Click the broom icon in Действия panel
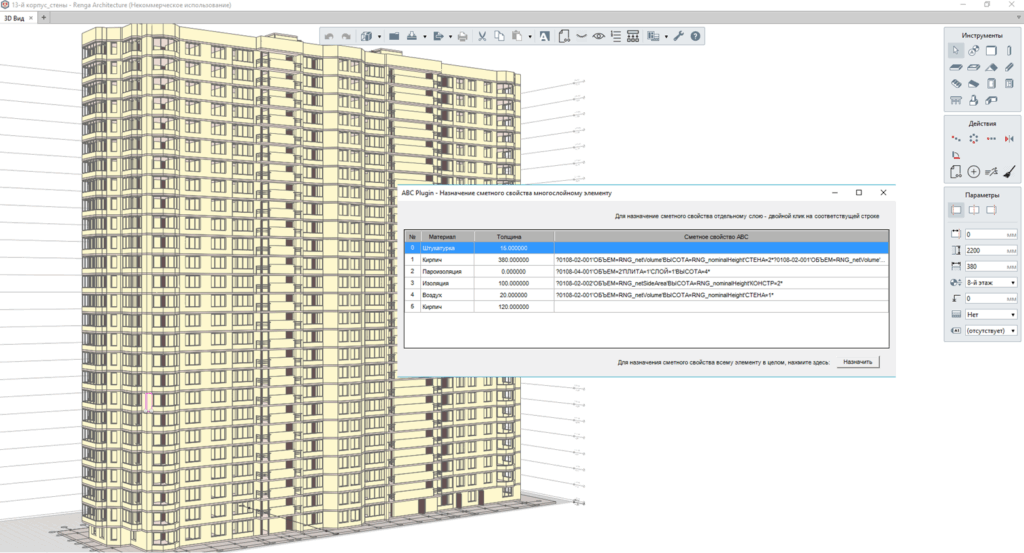The width and height of the screenshot is (1024, 553). [1009, 171]
